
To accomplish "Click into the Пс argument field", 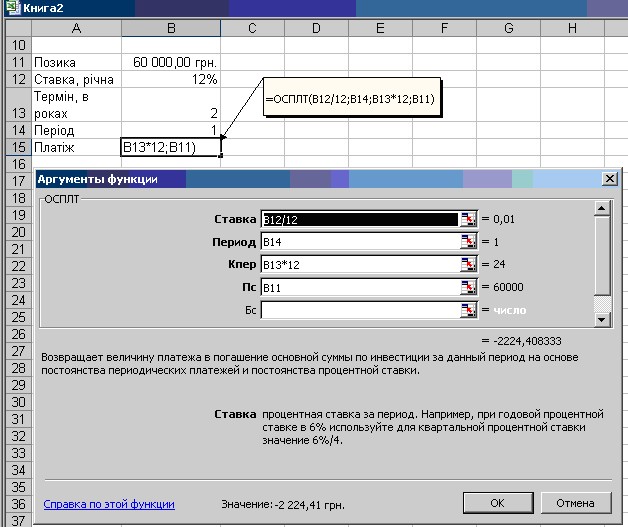I will point(360,288).
